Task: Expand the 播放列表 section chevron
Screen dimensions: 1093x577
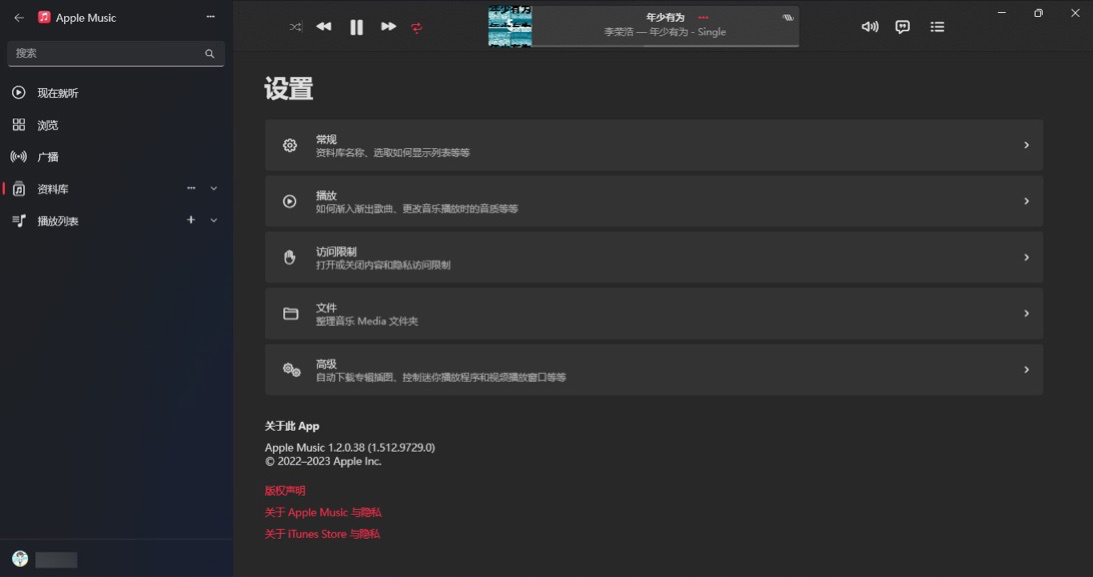Action: (214, 220)
